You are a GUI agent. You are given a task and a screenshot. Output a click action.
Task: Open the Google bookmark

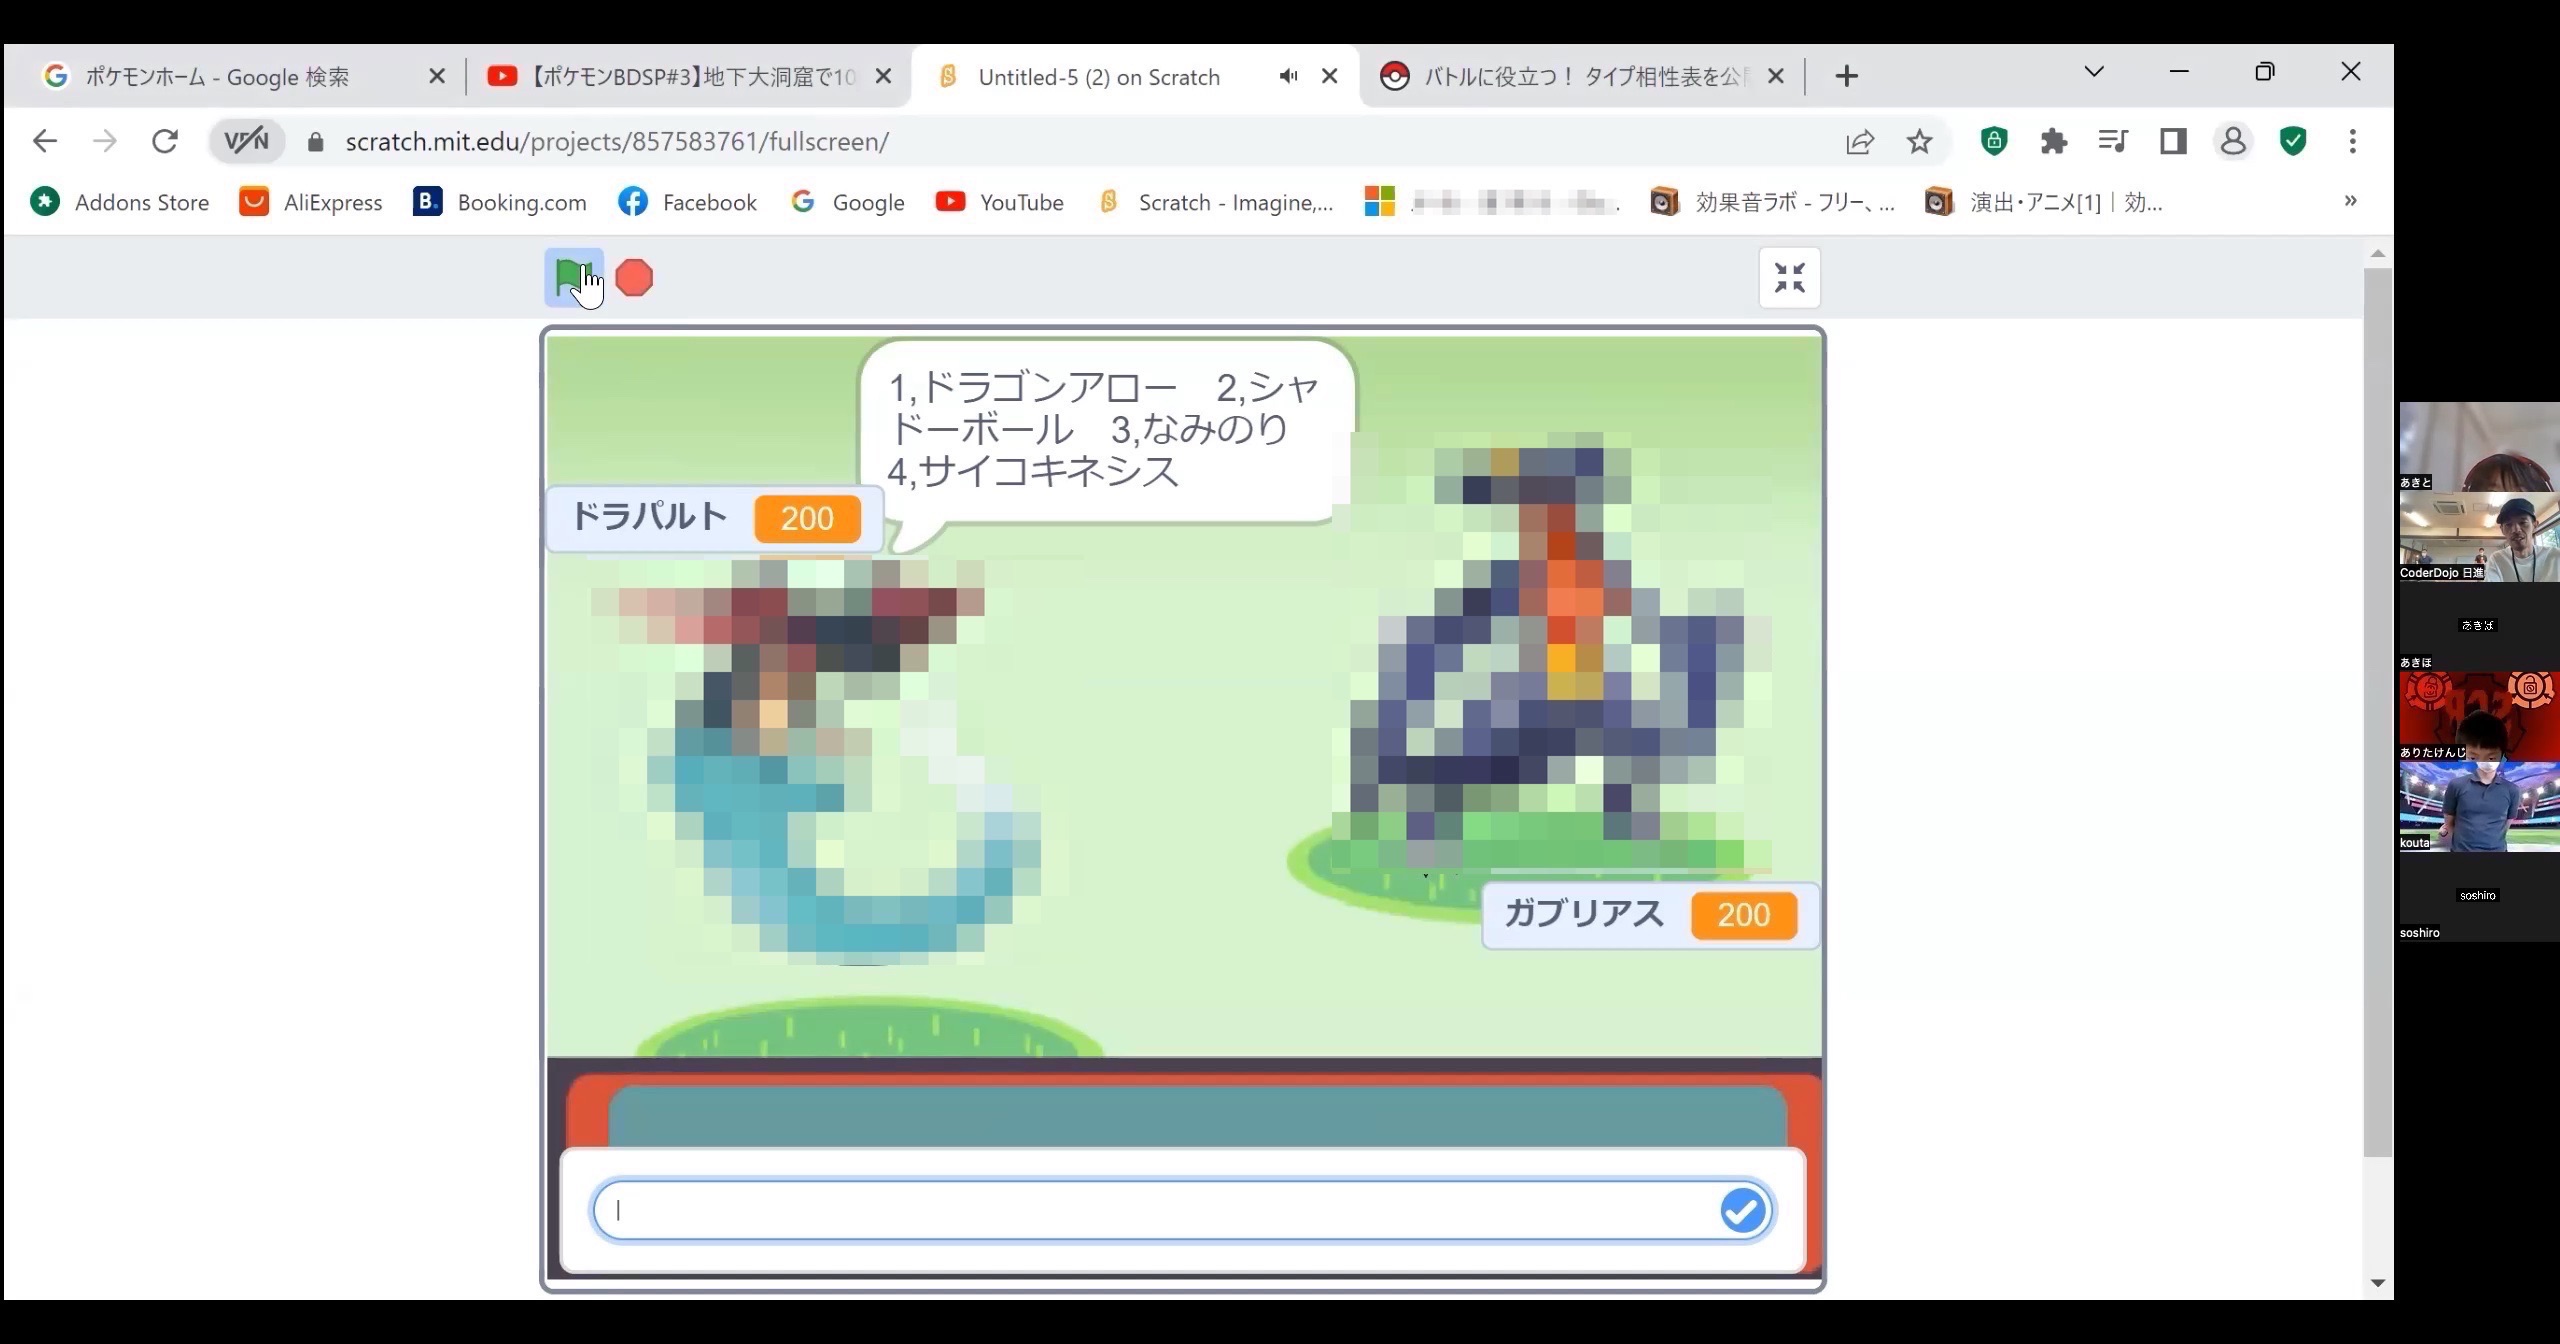pyautogui.click(x=848, y=202)
